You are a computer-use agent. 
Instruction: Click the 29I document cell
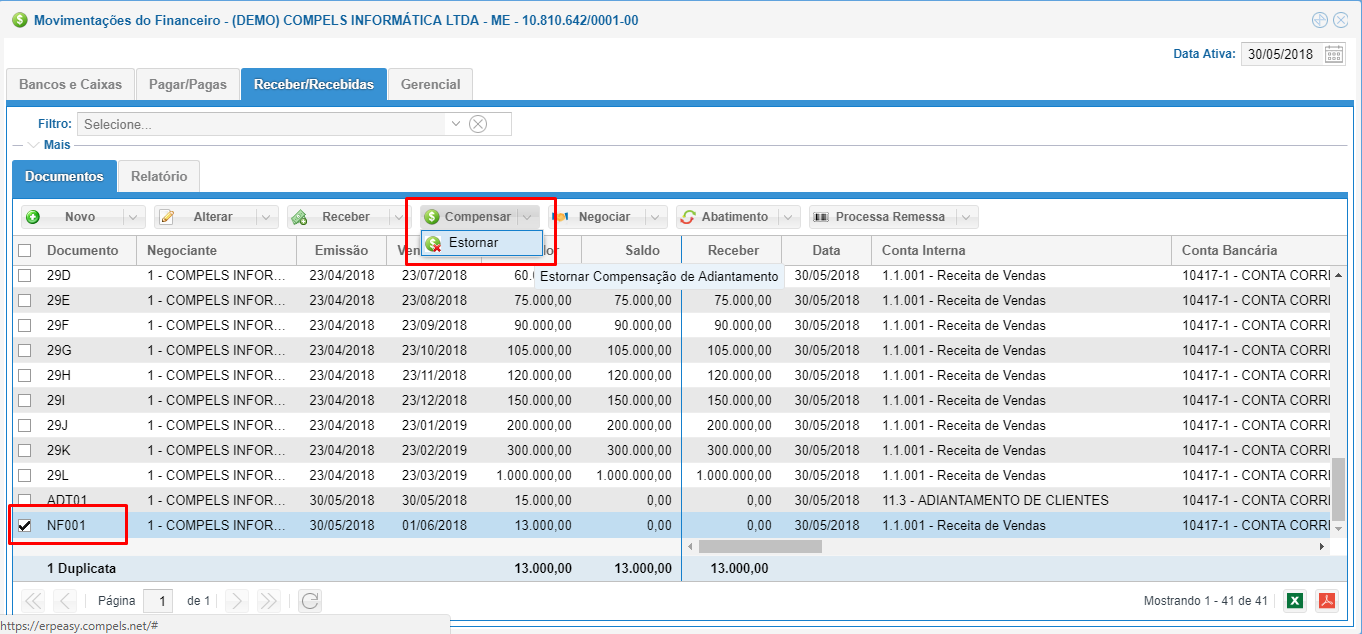coord(87,400)
